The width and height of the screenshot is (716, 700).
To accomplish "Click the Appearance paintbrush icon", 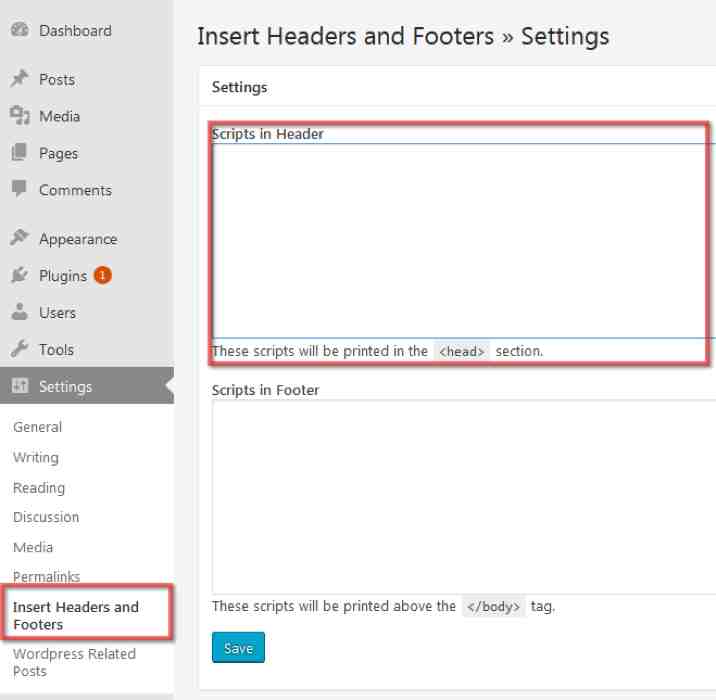I will 19,237.
